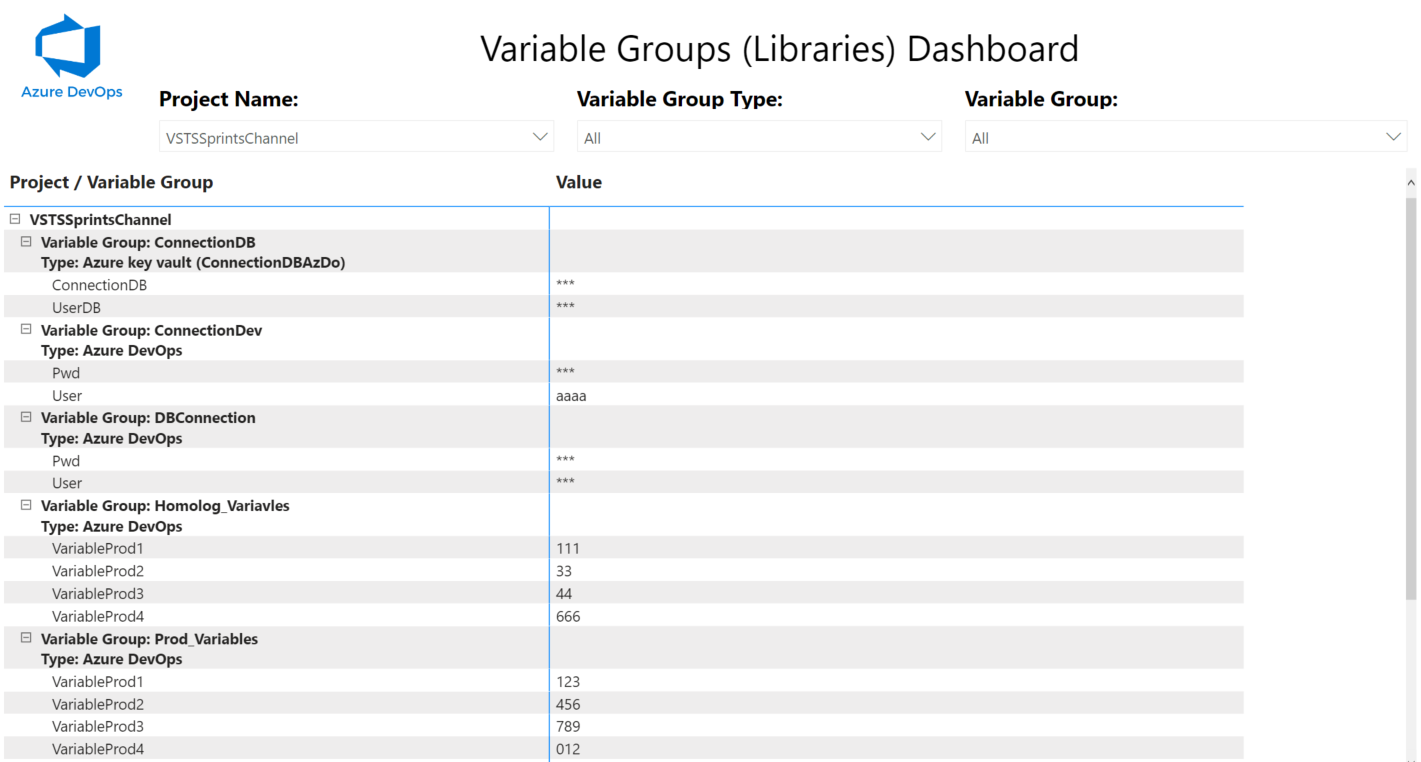Open the Variable Group filter dropdown
Viewport: 1421px width, 762px height.
1185,138
